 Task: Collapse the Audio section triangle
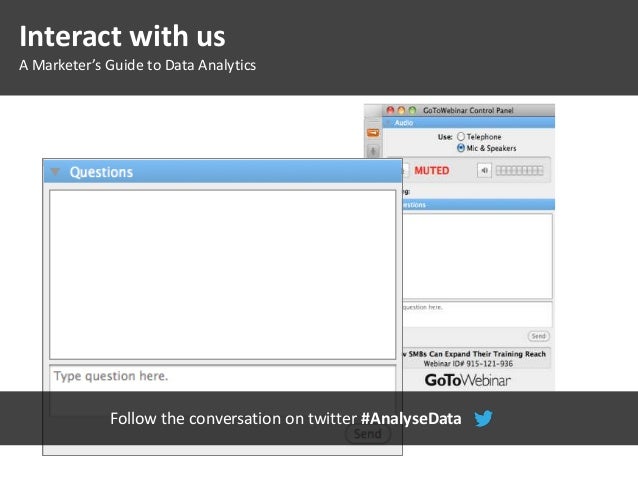pyautogui.click(x=389, y=123)
